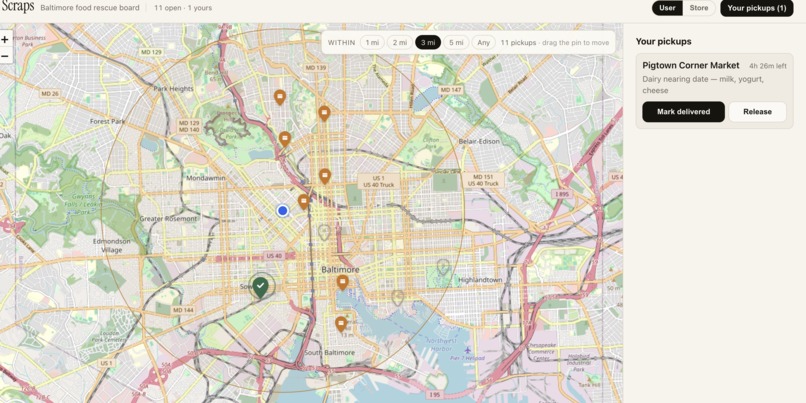Select the 3 mi radius option
Screen dimensions: 806x403
pyautogui.click(x=428, y=43)
